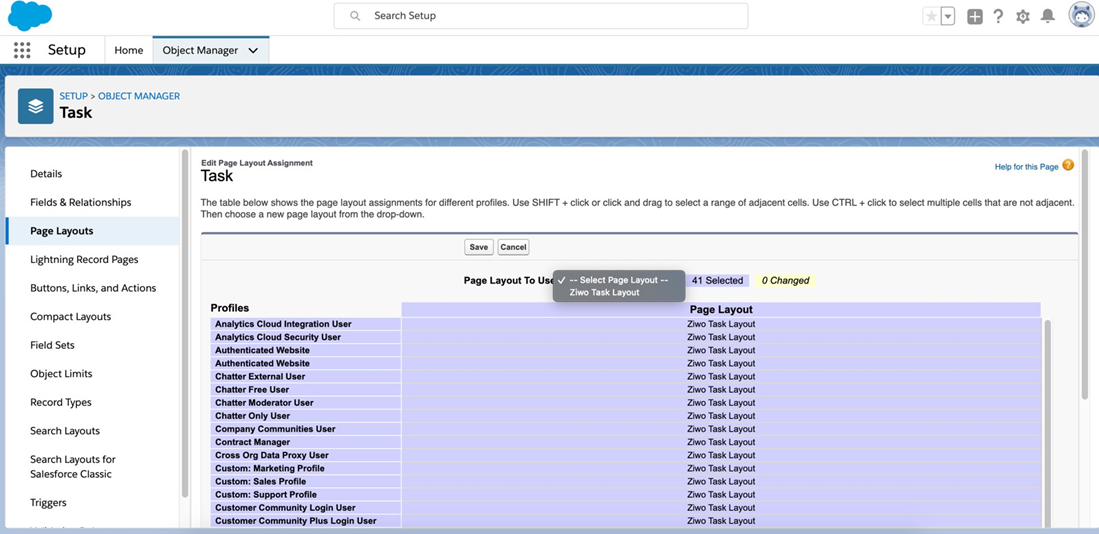Choose 'Ziwo Task Layout' dropdown option

[x=619, y=292]
